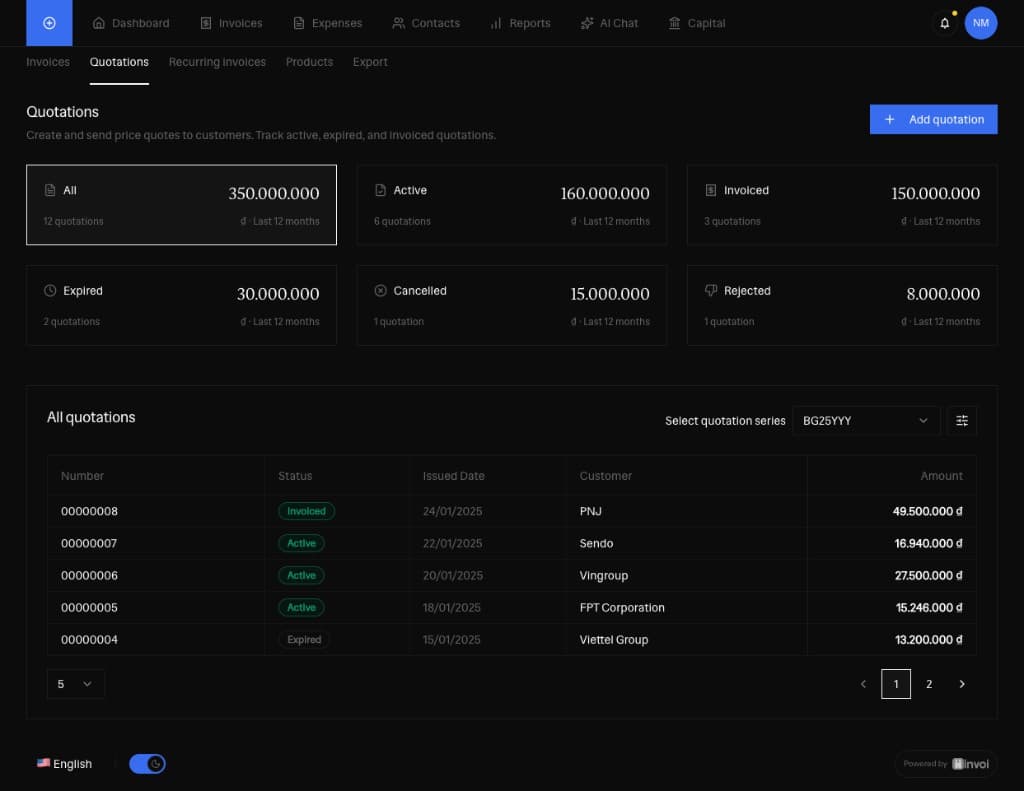
Task: Click the Expired badge for Viettel Group
Action: [304, 639]
